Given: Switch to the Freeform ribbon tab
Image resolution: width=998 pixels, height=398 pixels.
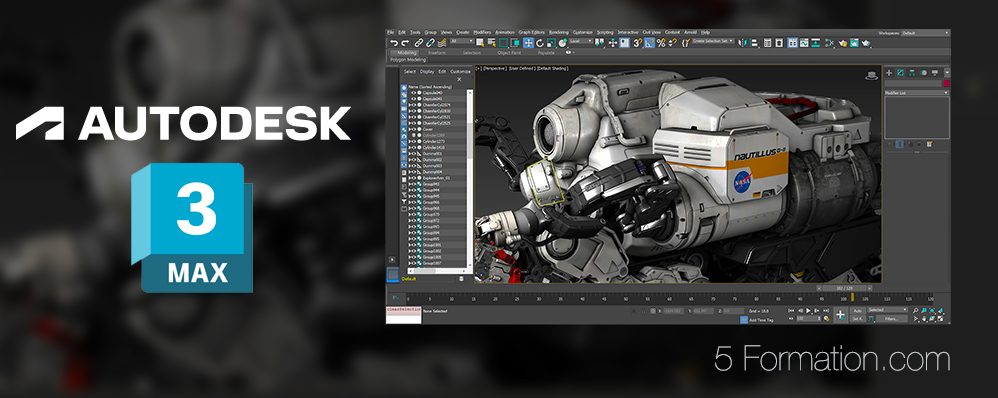Looking at the screenshot, I should click(437, 53).
